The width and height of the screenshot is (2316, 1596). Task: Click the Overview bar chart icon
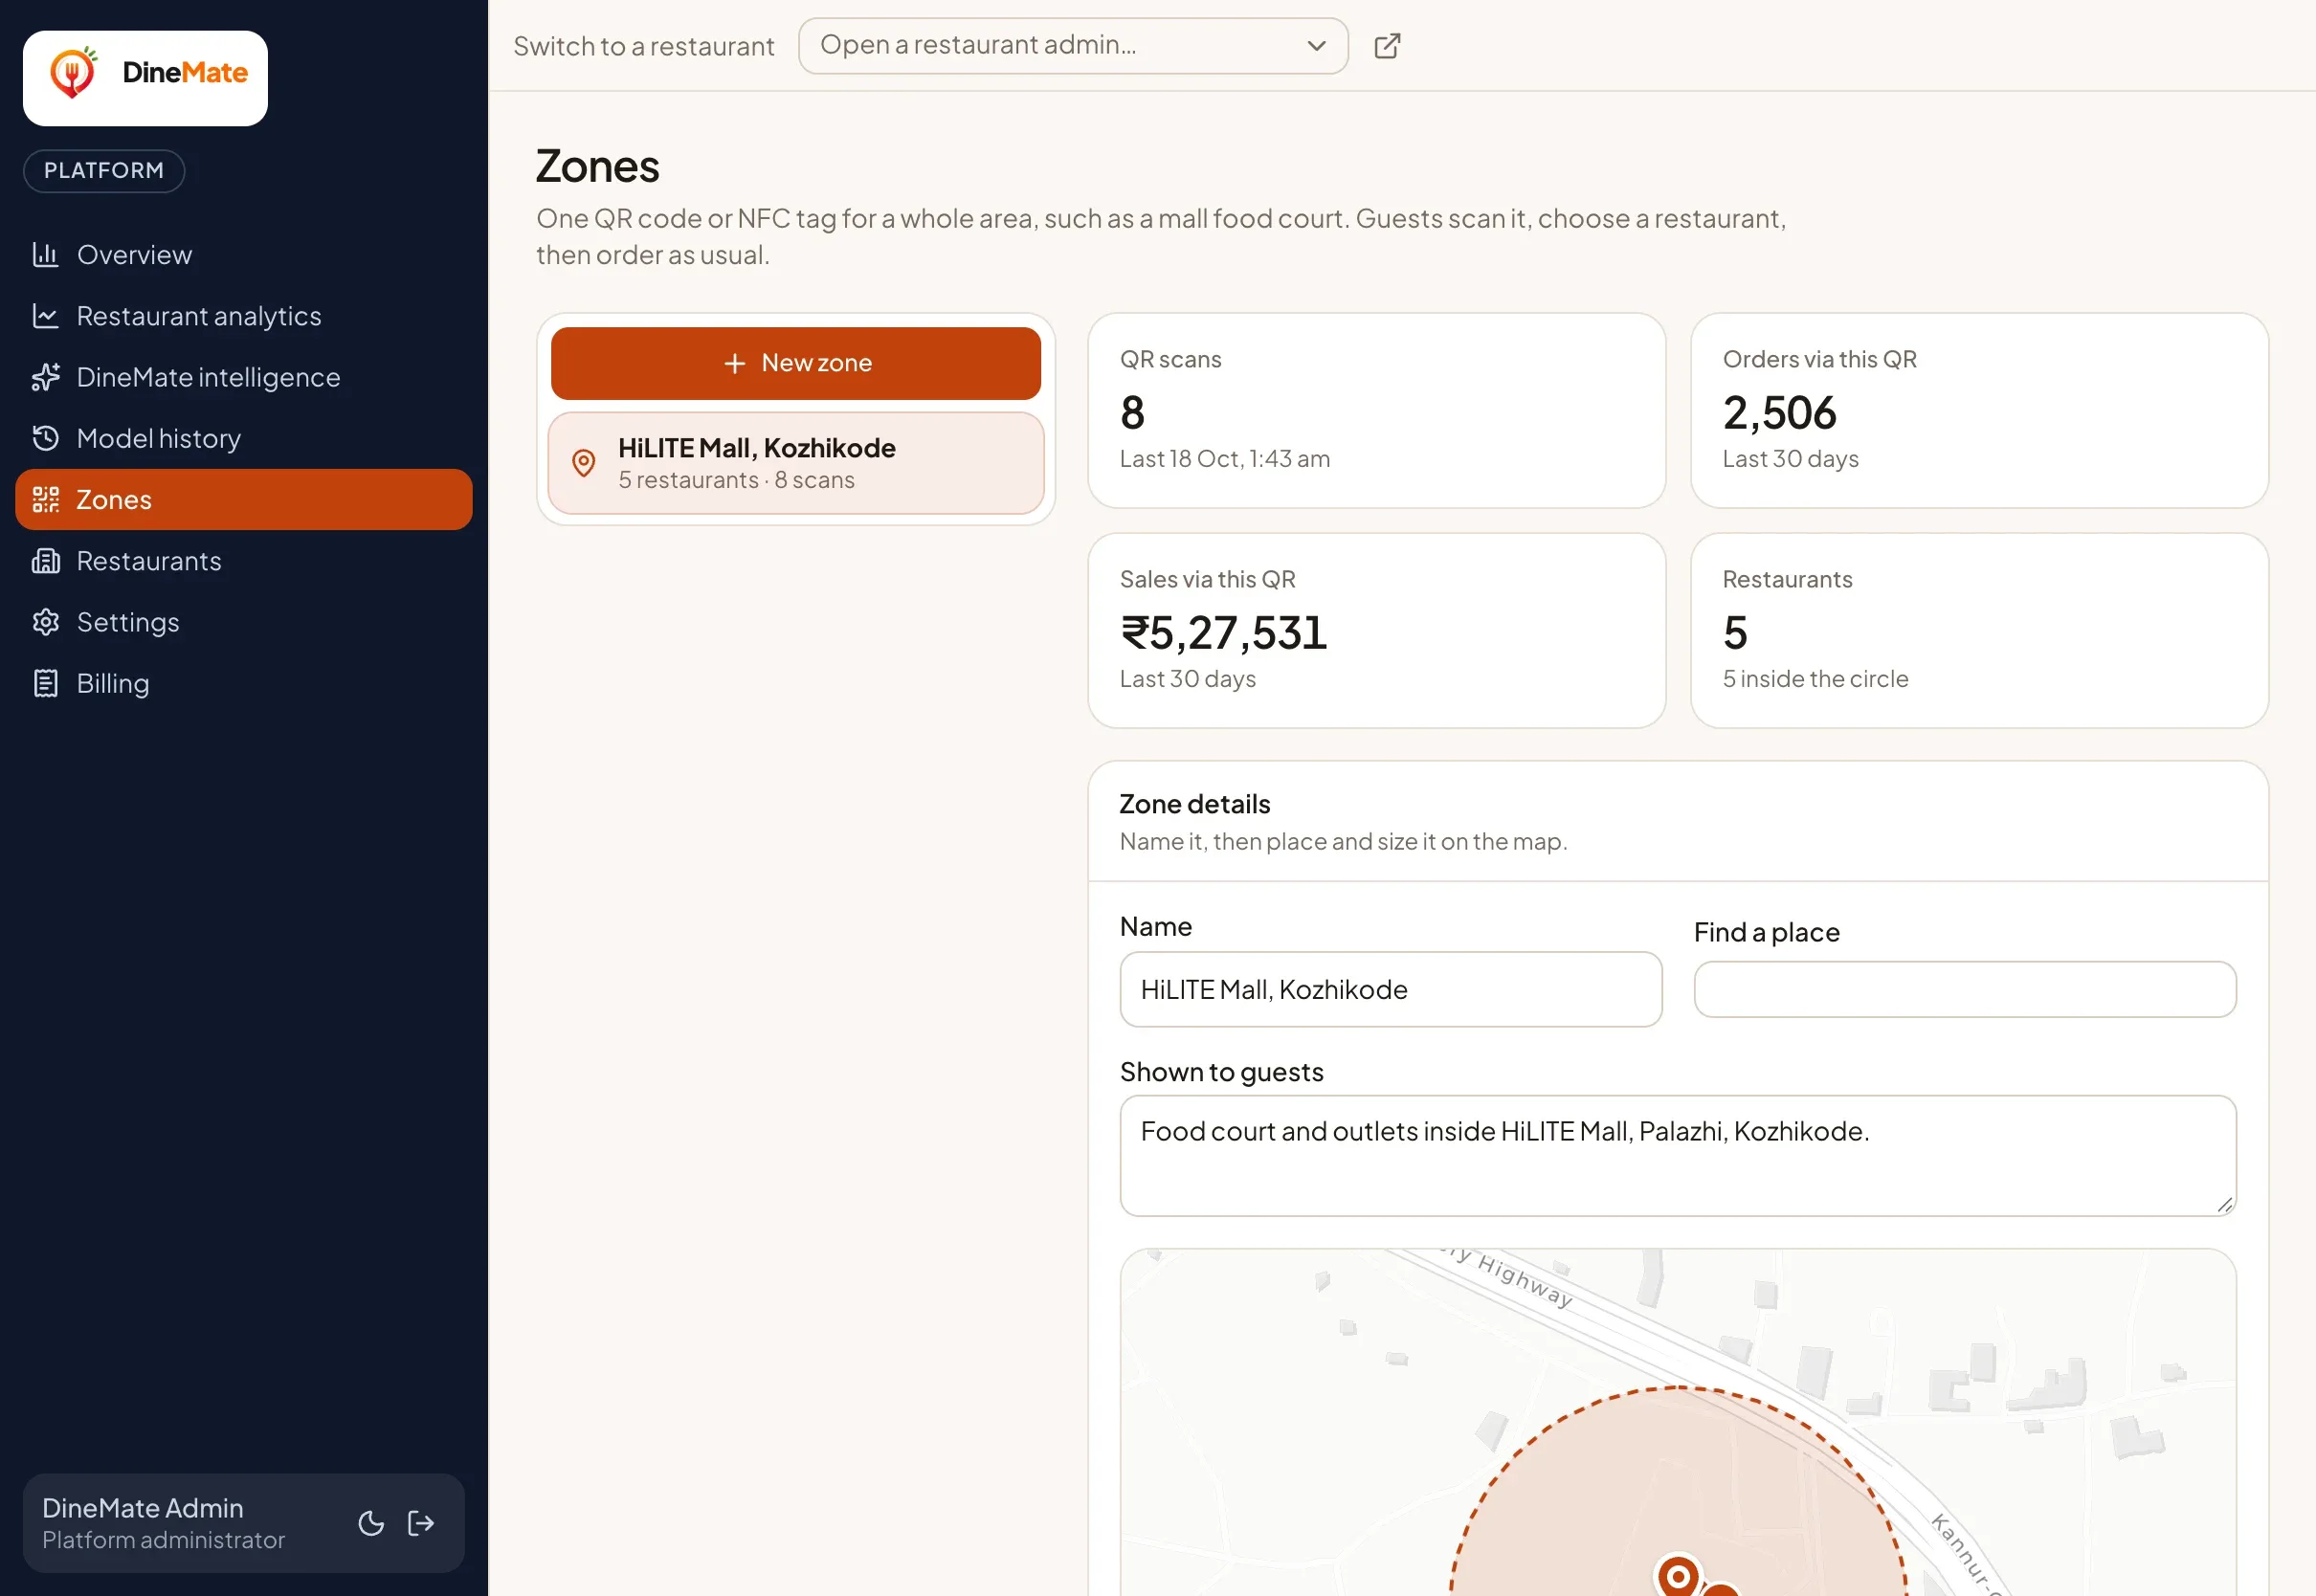click(46, 254)
